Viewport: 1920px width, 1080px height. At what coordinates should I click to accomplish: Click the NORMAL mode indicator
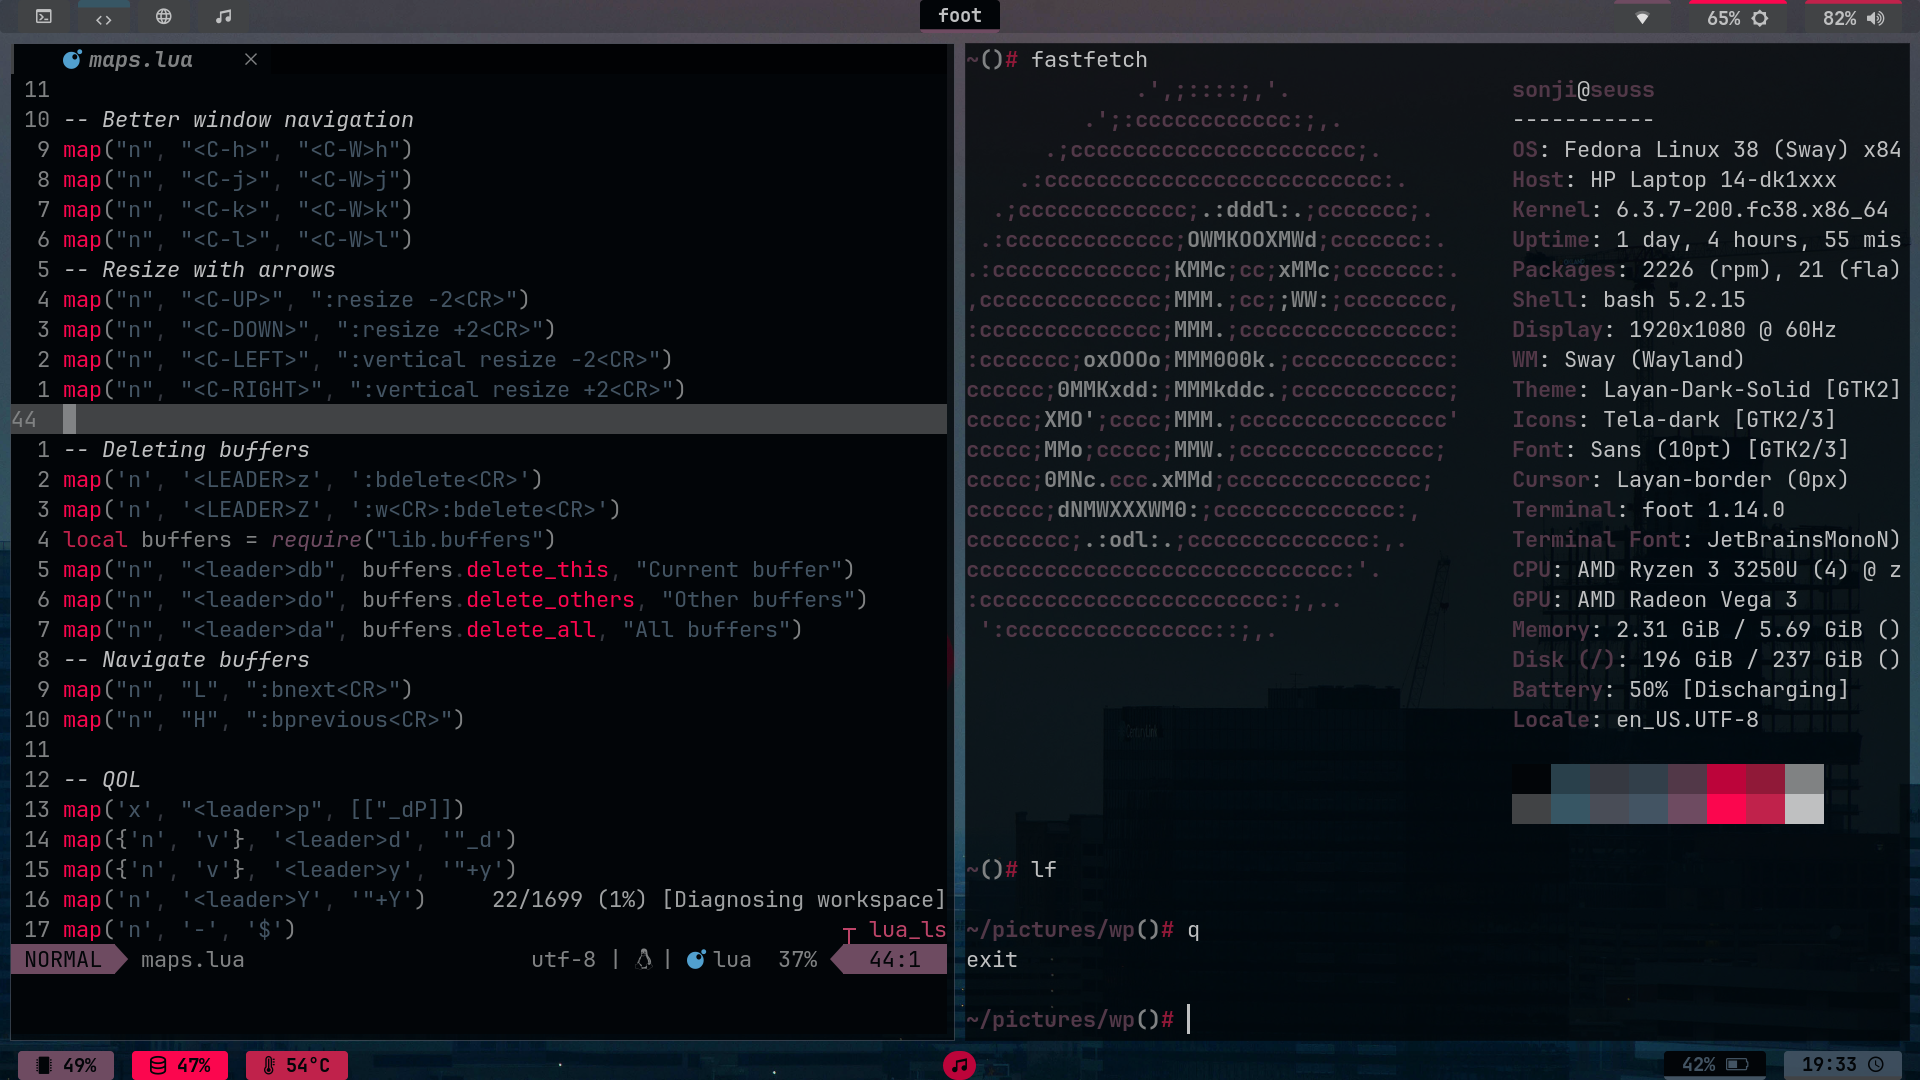click(63, 959)
